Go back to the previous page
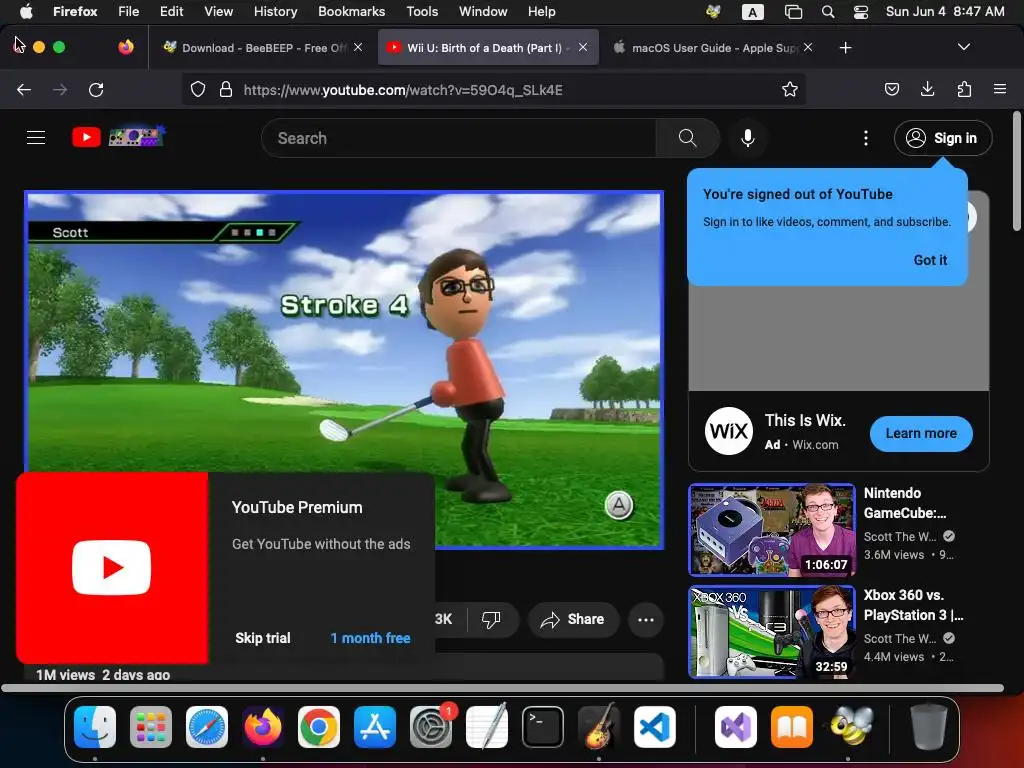 24,89
